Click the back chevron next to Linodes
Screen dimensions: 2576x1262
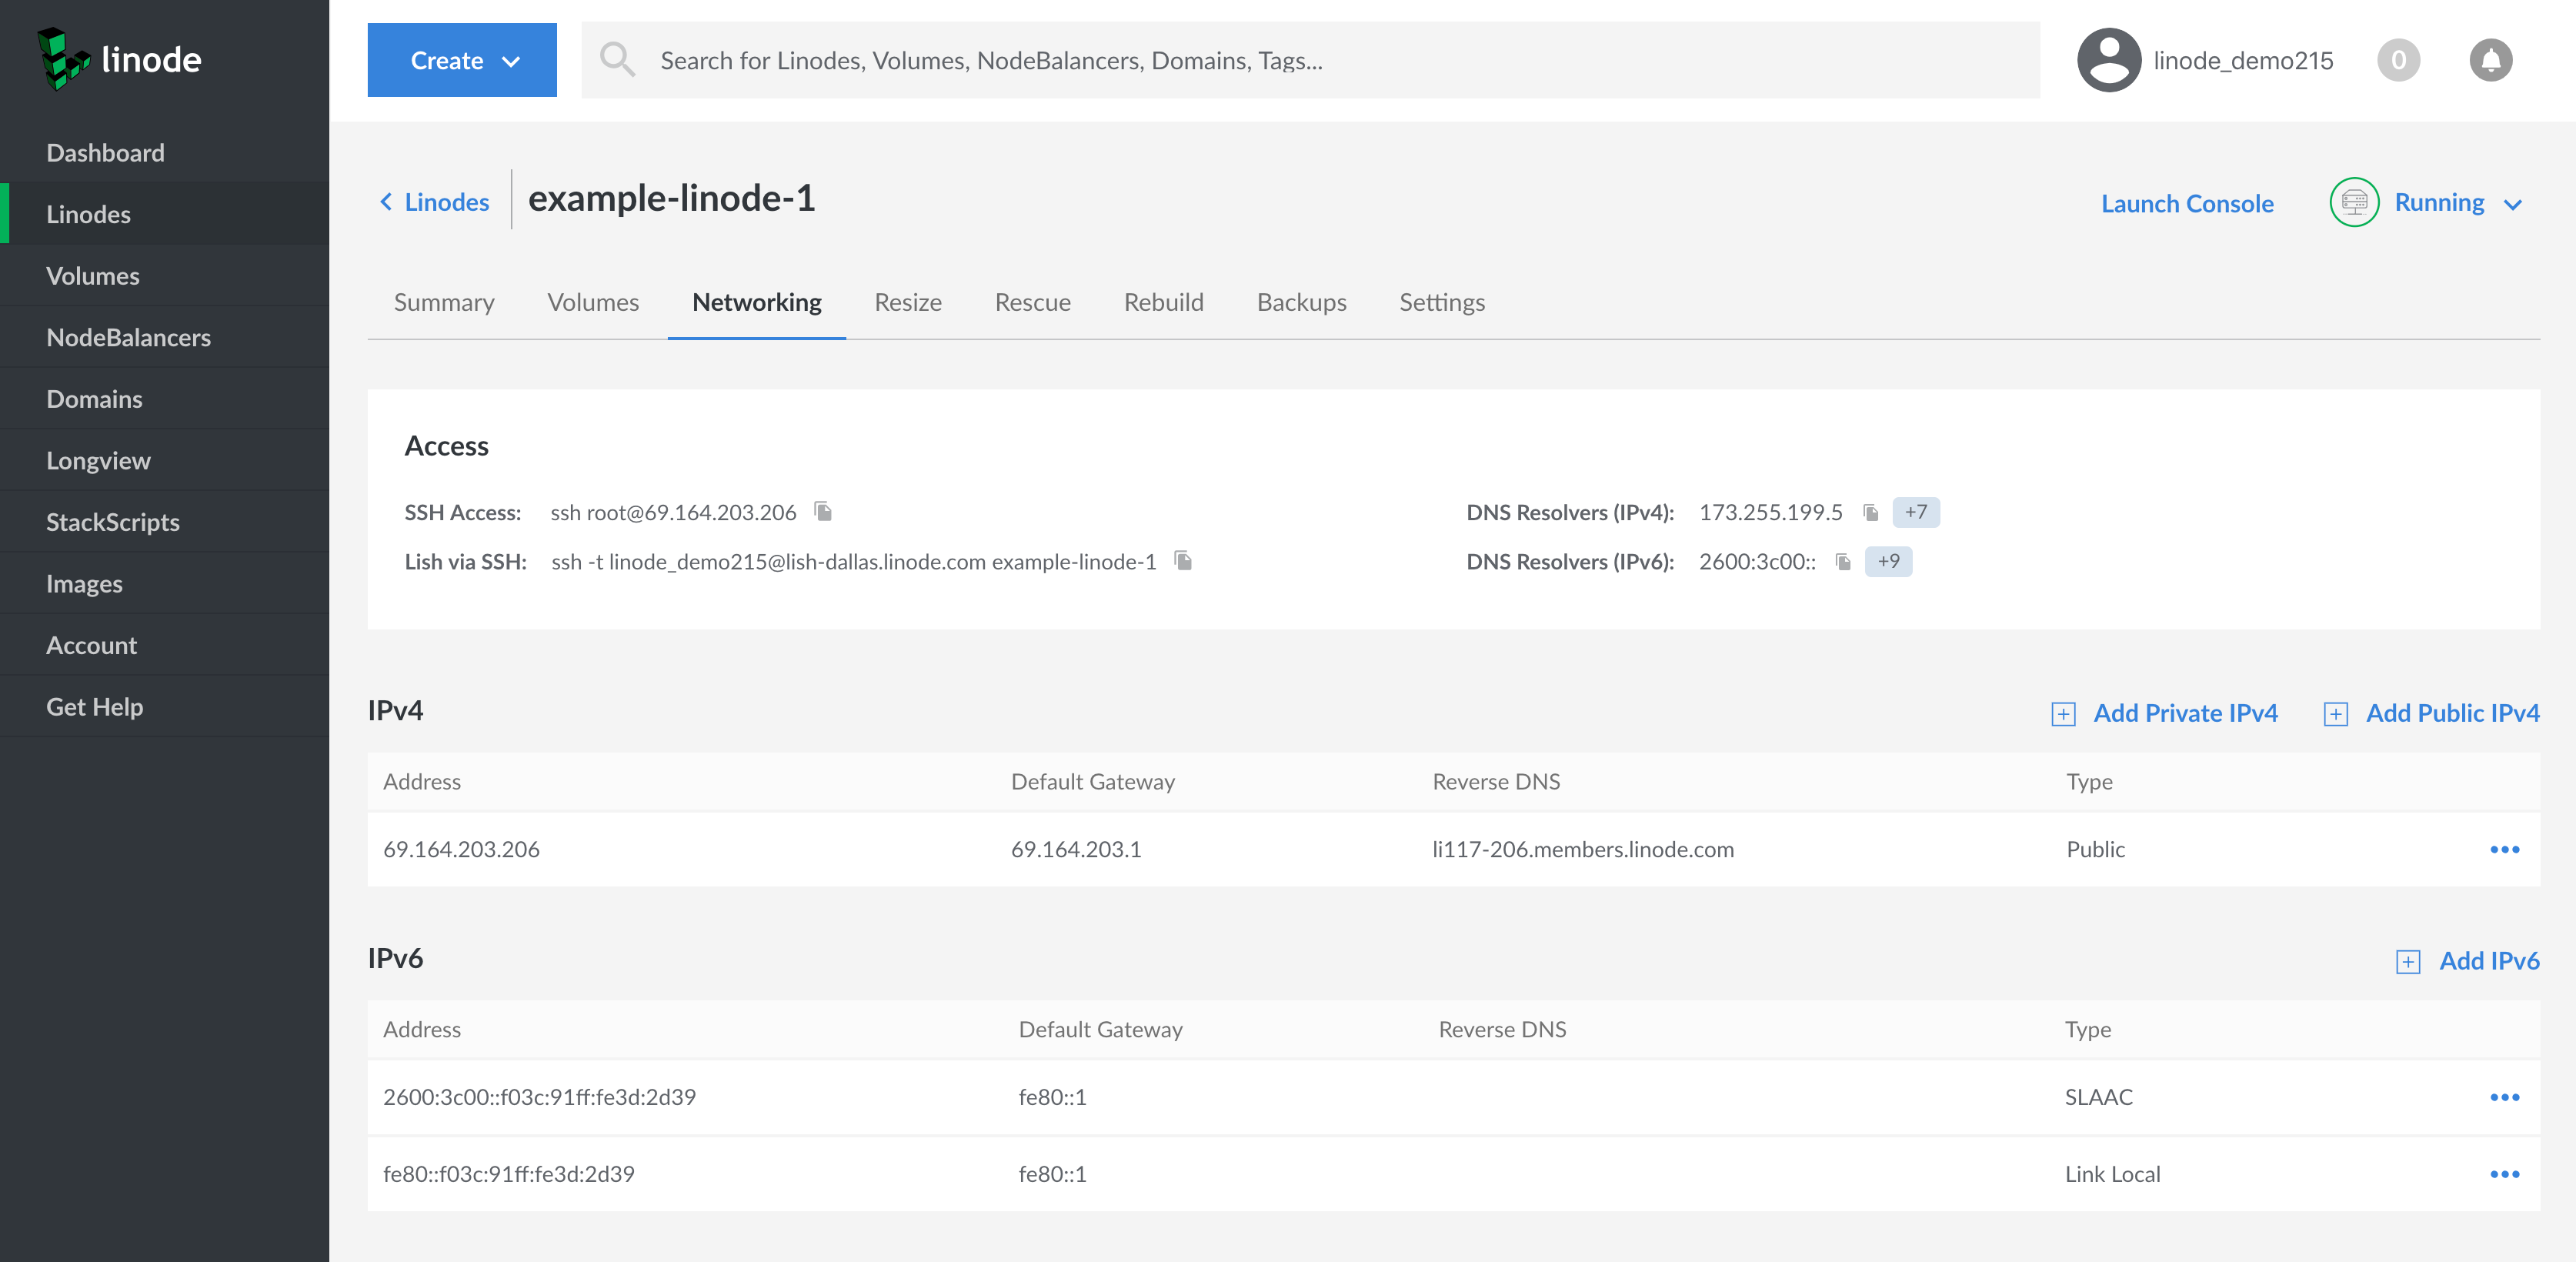click(386, 202)
